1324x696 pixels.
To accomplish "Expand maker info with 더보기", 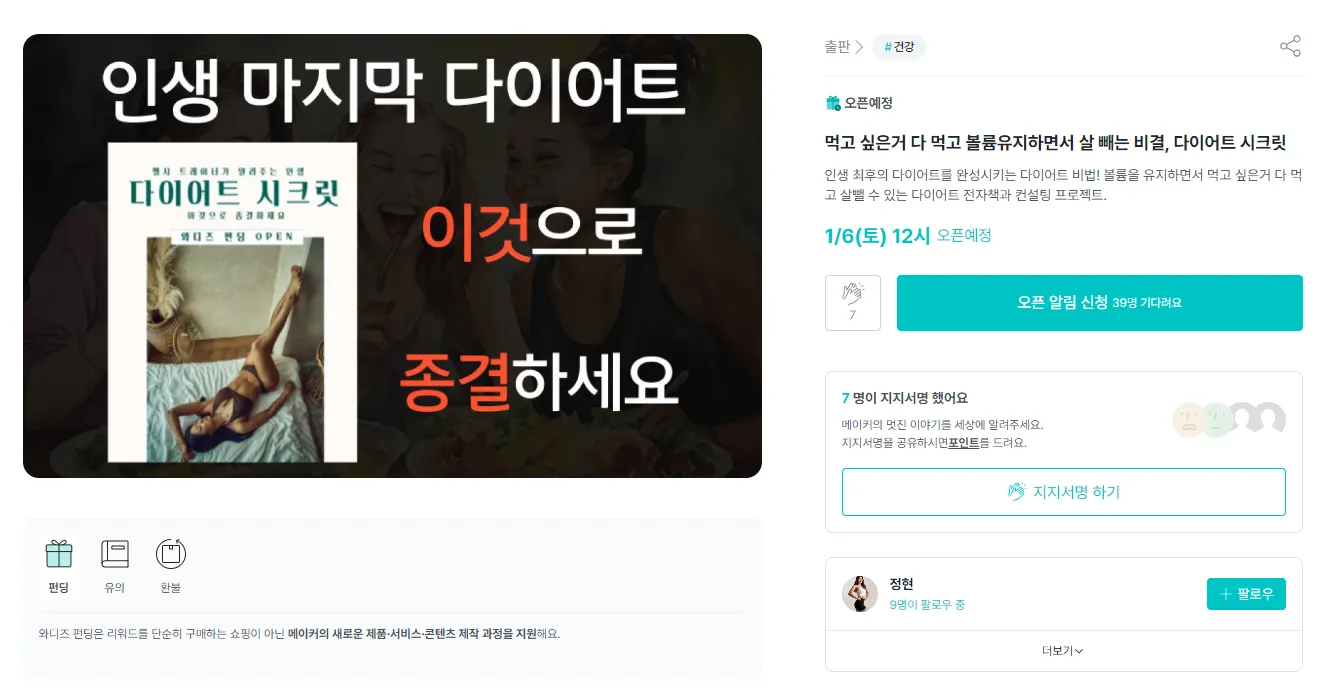I will pos(1063,651).
